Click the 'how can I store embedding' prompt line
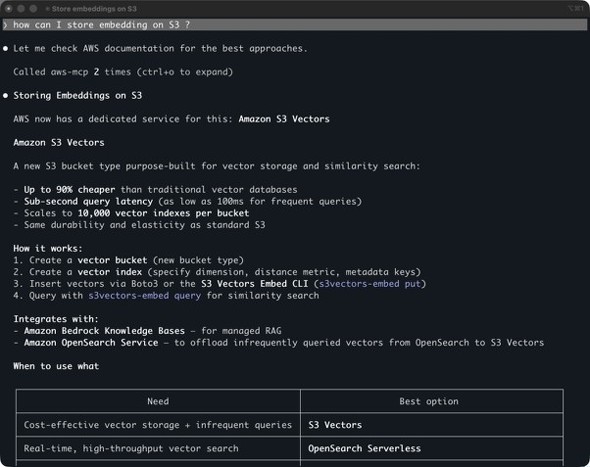The image size is (590, 467). [x=294, y=25]
